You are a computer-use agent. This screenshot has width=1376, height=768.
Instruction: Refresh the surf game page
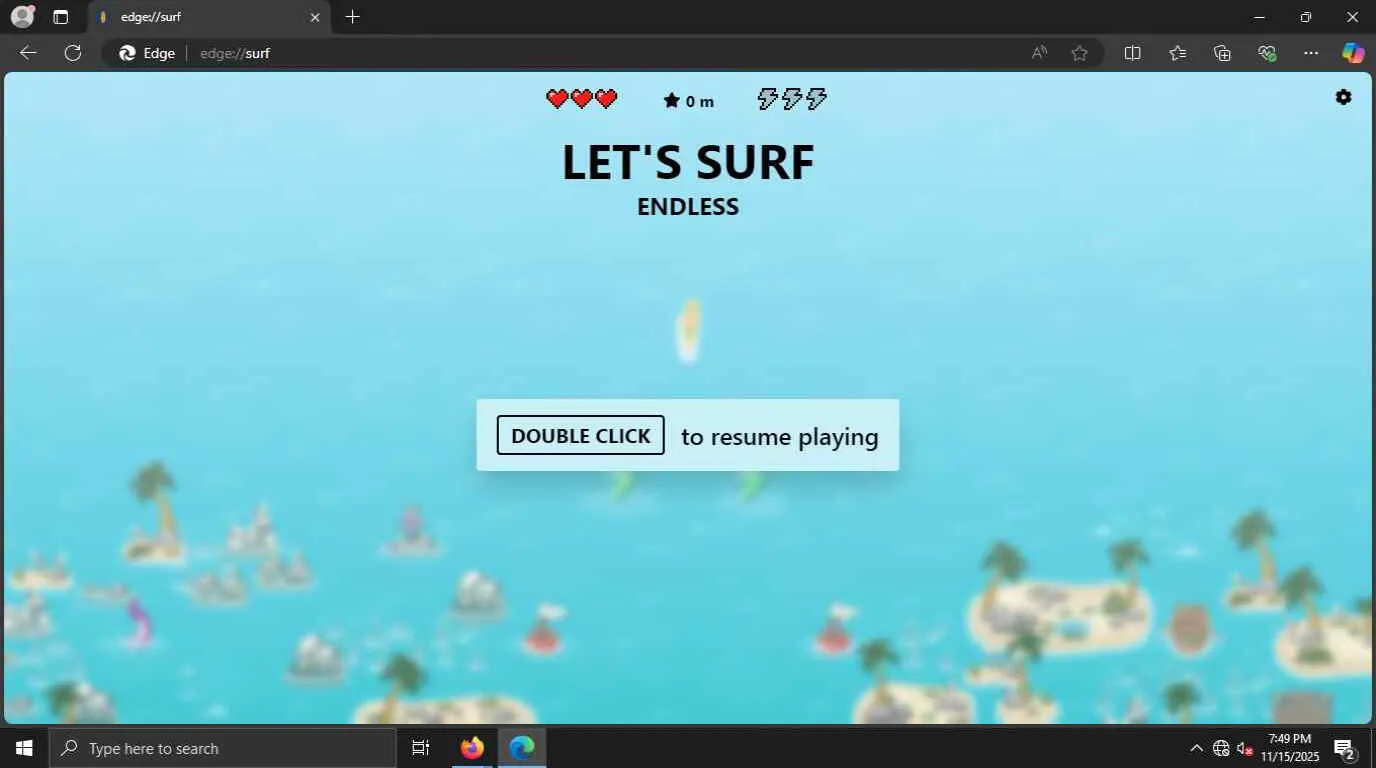tap(73, 53)
